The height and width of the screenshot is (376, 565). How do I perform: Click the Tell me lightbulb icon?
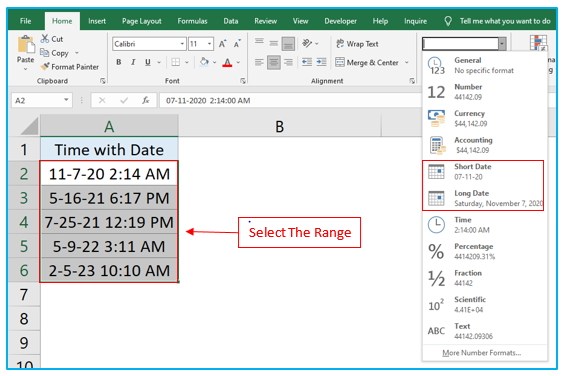pos(448,21)
